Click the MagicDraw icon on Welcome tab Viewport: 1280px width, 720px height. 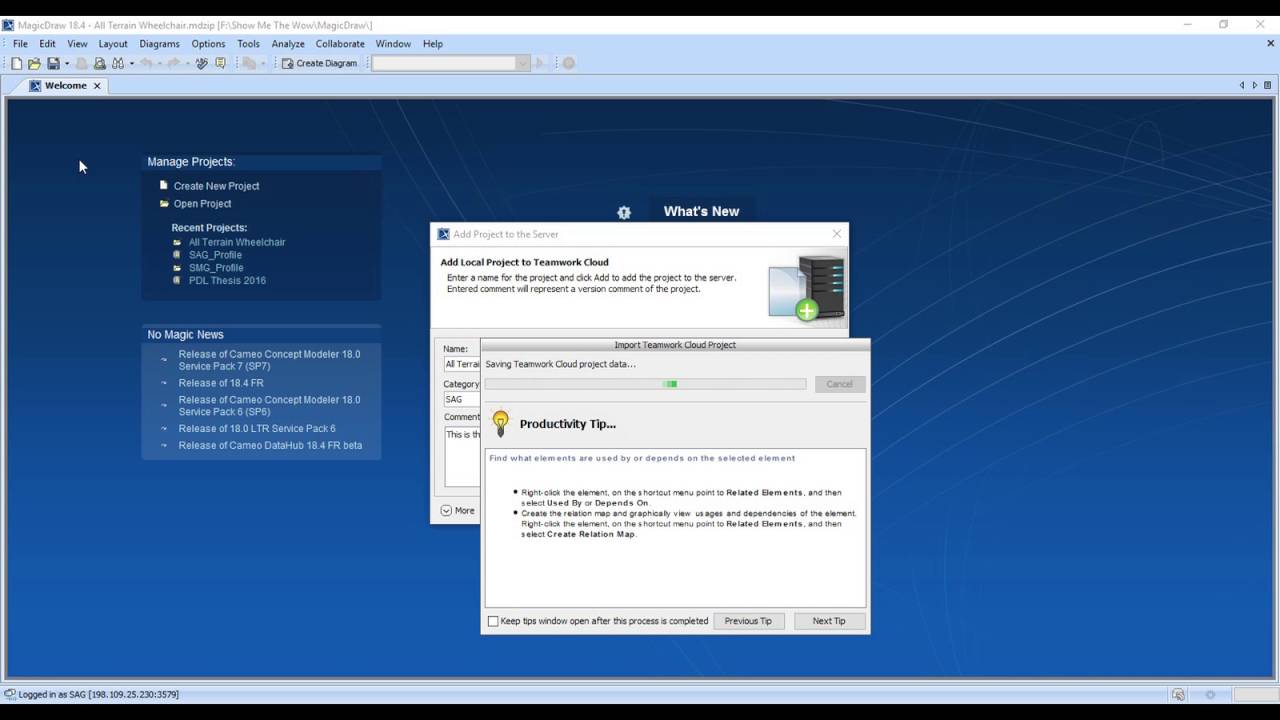click(35, 86)
